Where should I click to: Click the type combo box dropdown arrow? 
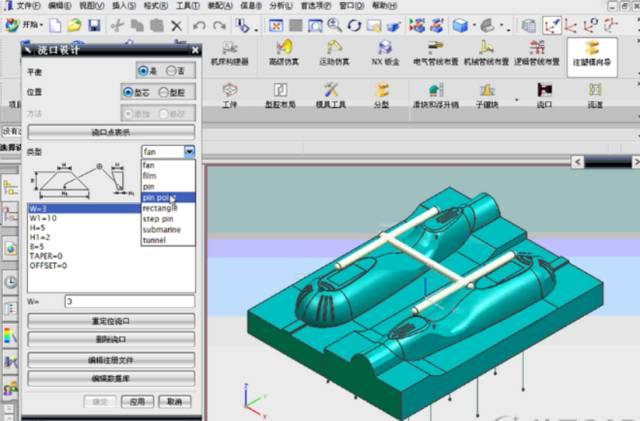click(189, 151)
